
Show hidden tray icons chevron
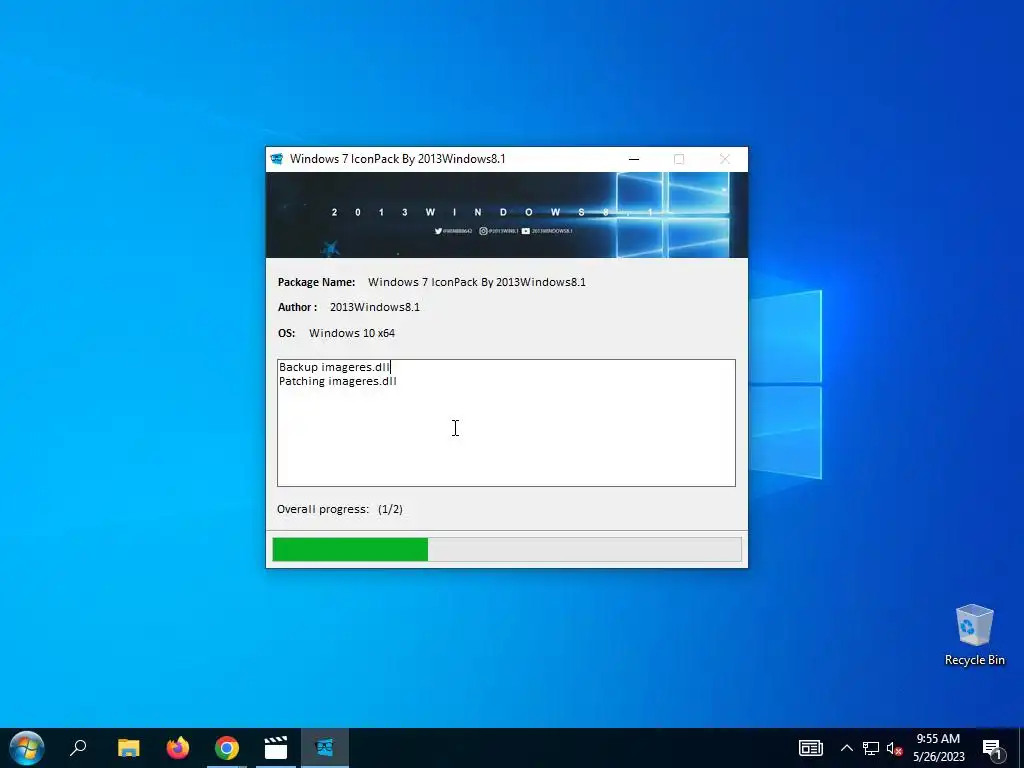pyautogui.click(x=846, y=748)
